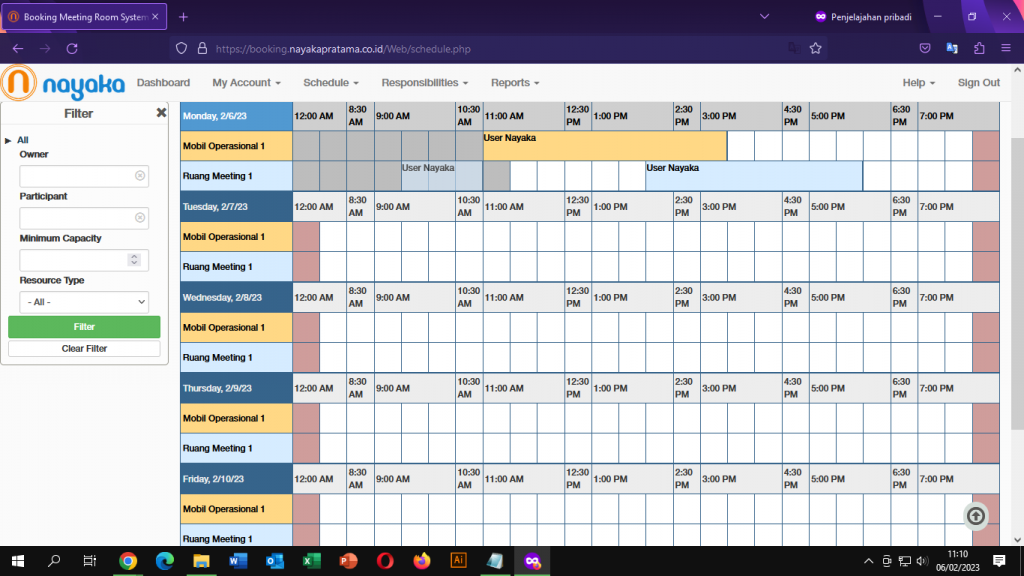This screenshot has height=576, width=1024.
Task: Open Excel from the Windows taskbar
Action: coord(310,561)
